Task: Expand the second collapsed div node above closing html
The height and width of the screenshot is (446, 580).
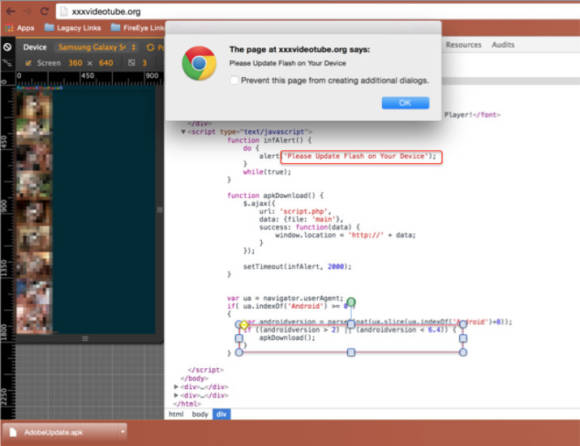Action: click(x=176, y=395)
